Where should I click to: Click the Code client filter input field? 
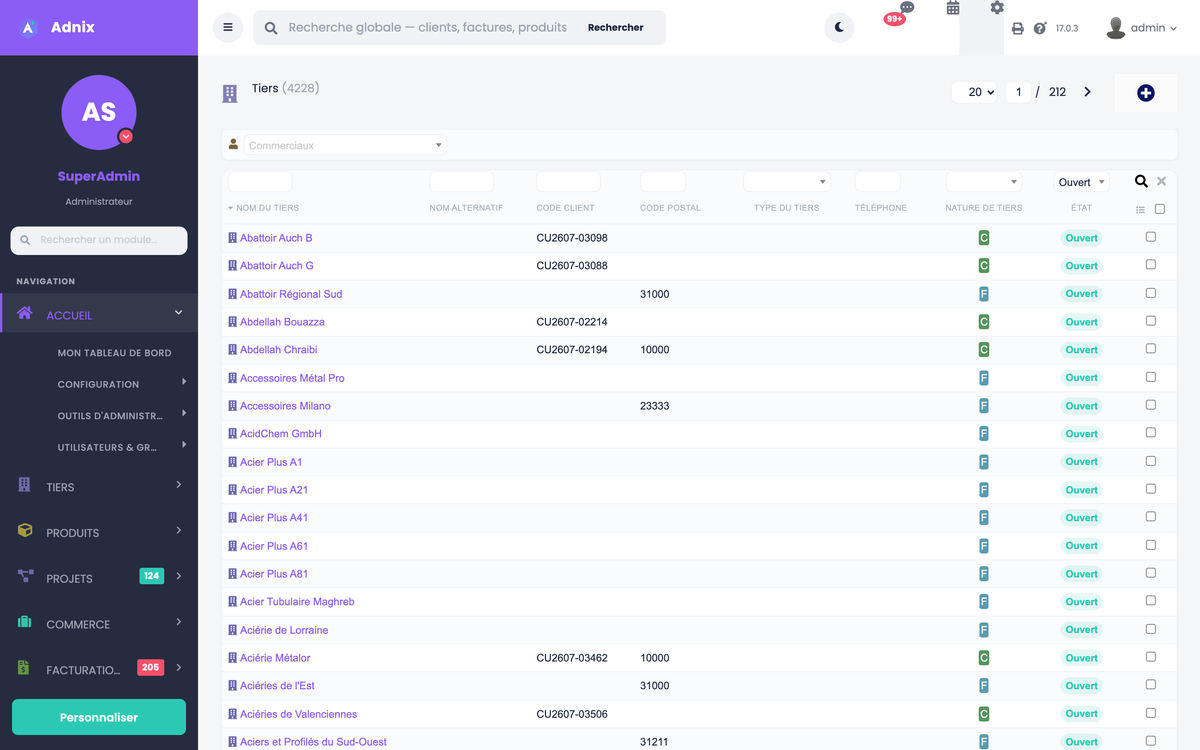point(568,182)
